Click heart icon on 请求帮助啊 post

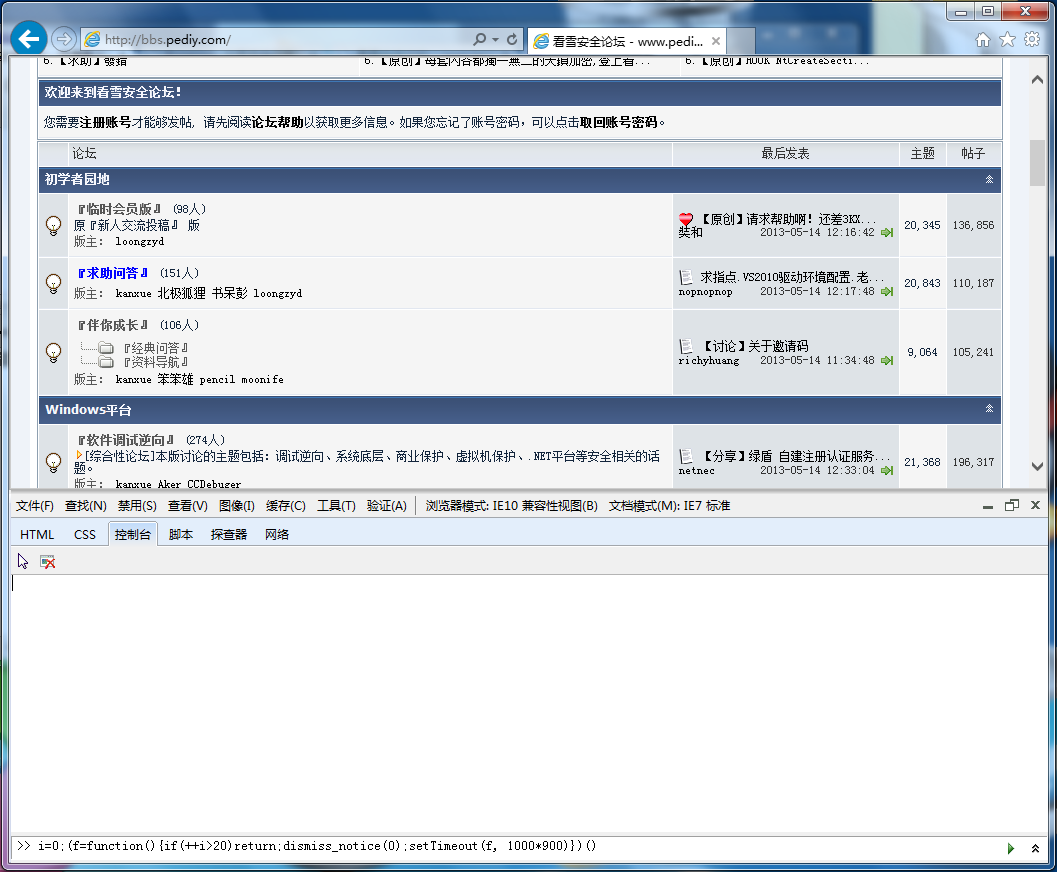coord(686,219)
